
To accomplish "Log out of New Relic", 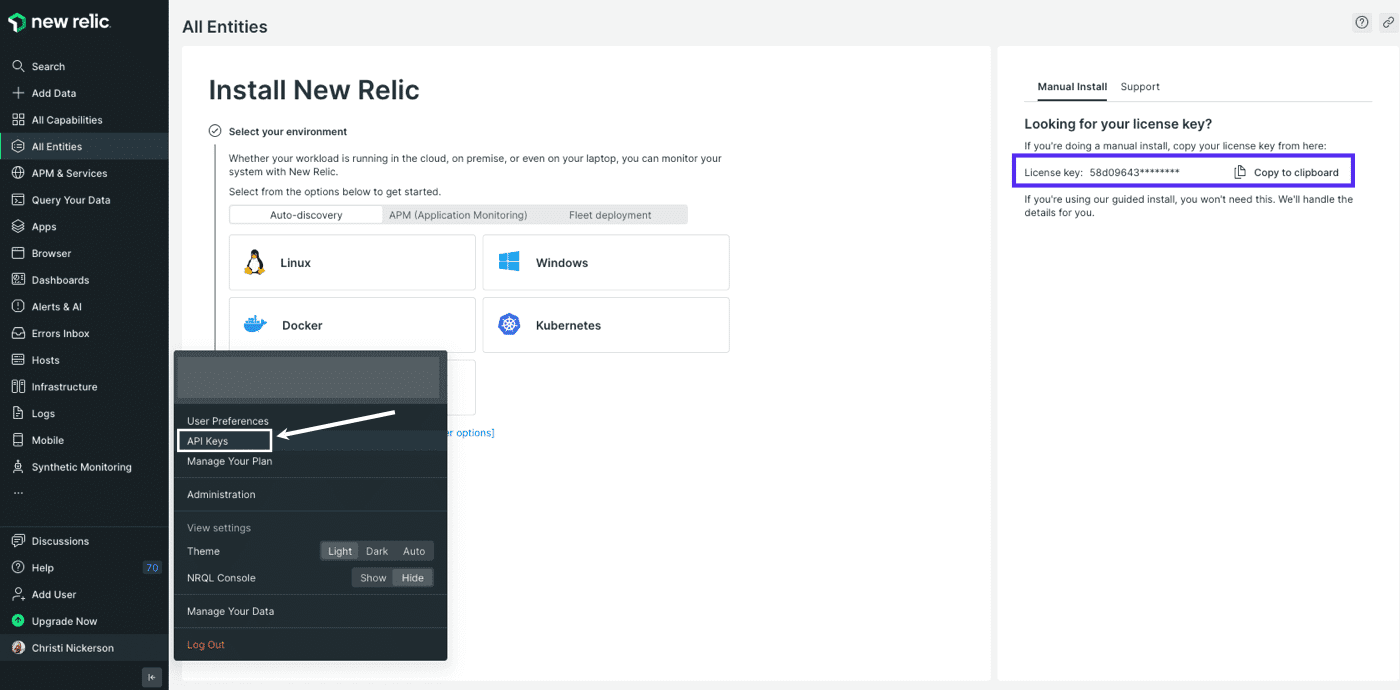I will click(x=205, y=644).
